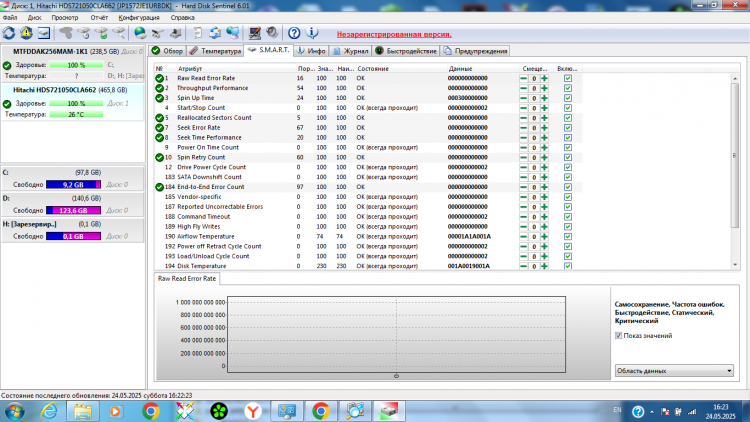Click the refresh disk information toolbar icon

click(9, 33)
